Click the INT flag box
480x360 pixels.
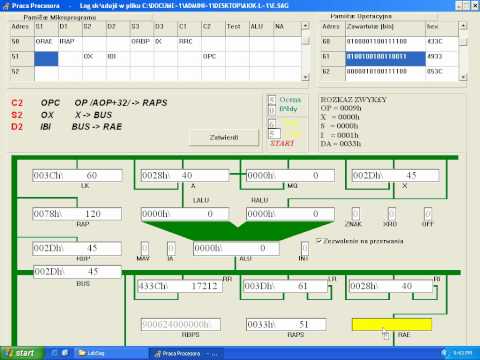pos(305,248)
